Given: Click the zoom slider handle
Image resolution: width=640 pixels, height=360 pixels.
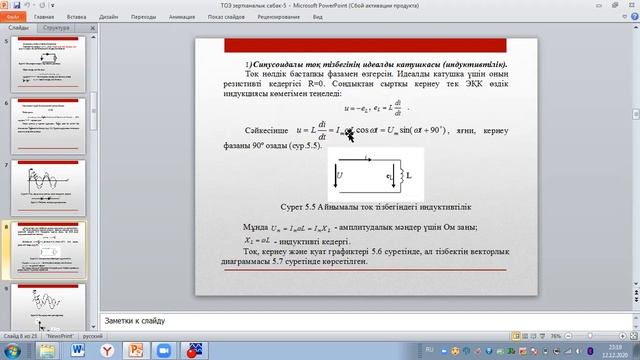Looking at the screenshot, I should [590, 336].
